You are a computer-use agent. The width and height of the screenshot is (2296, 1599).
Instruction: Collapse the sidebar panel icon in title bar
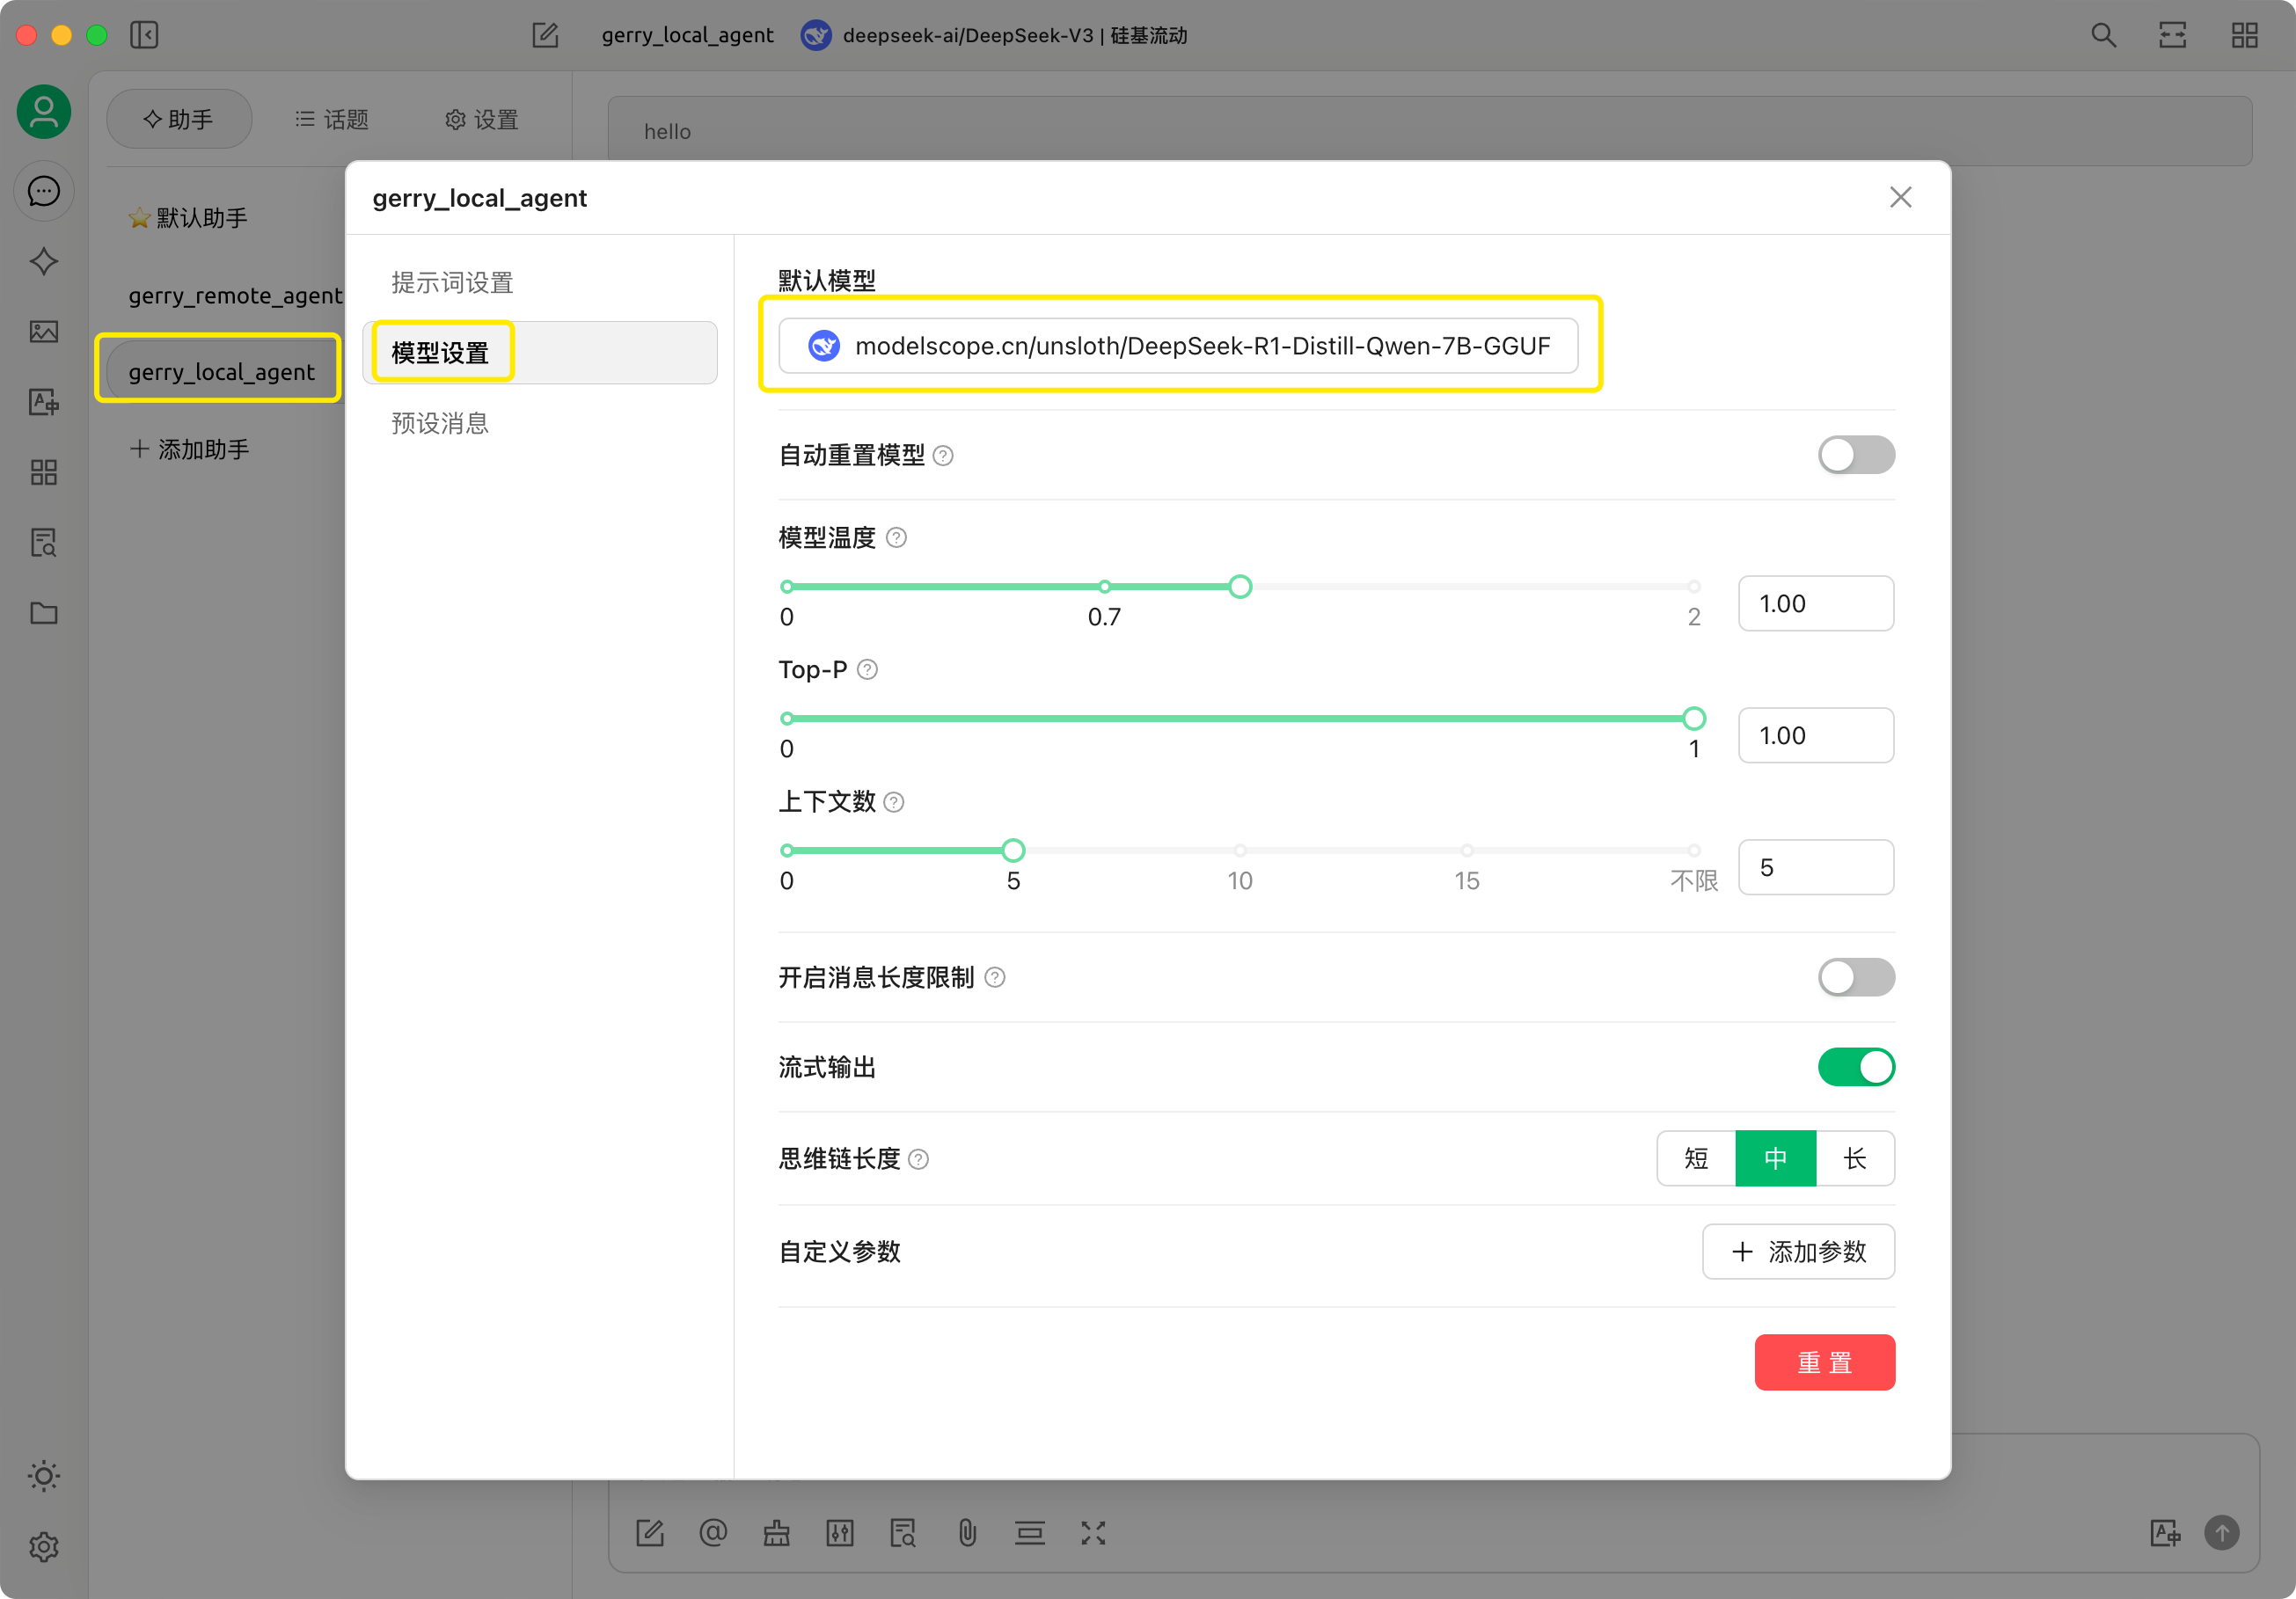(144, 35)
